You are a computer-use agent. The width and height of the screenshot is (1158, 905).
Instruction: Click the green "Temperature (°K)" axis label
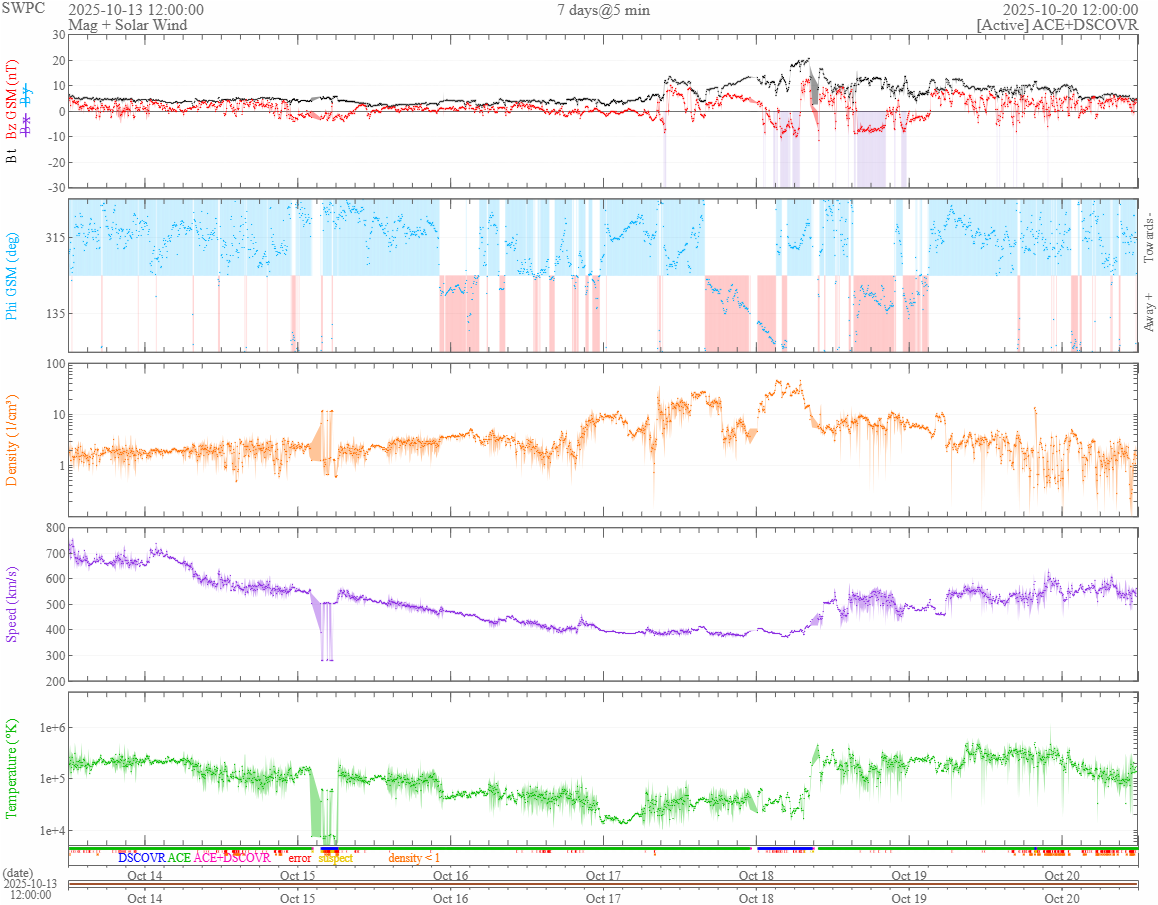(x=11, y=768)
